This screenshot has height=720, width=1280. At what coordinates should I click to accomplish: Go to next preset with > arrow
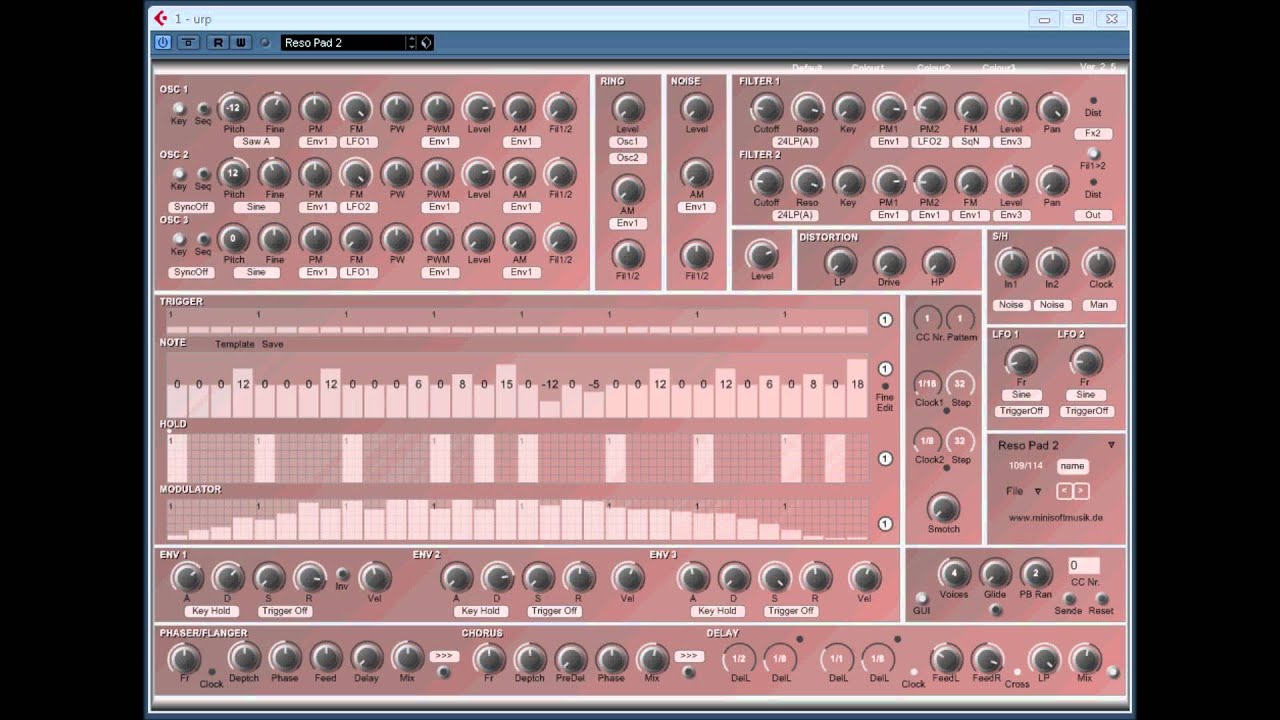pyautogui.click(x=1080, y=491)
